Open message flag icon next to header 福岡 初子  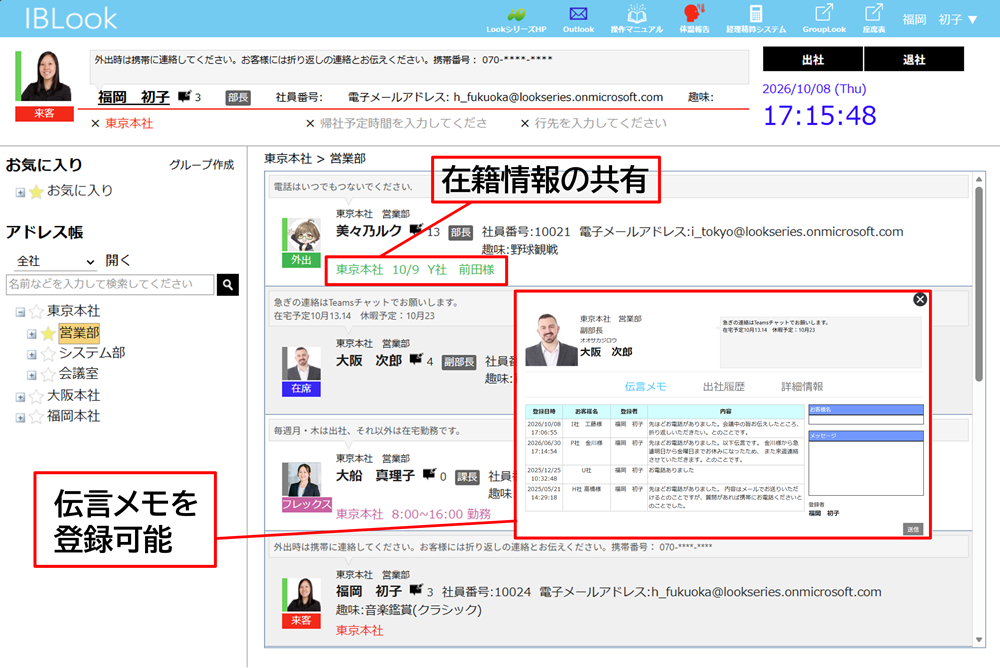click(184, 96)
